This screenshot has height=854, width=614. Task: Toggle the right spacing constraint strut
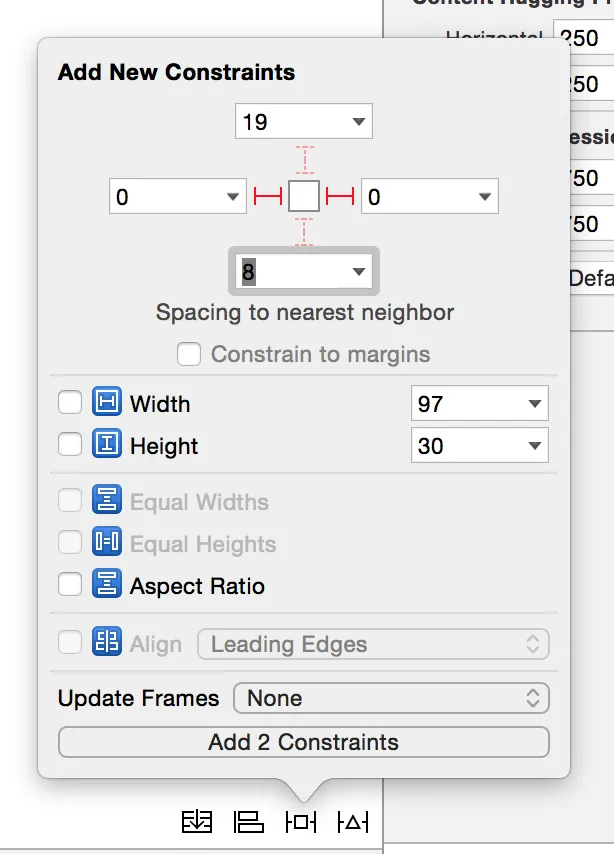340,197
